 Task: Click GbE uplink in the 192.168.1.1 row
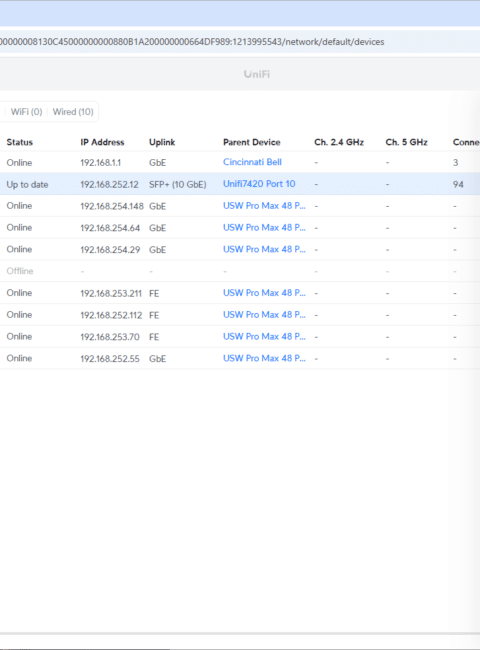point(158,162)
